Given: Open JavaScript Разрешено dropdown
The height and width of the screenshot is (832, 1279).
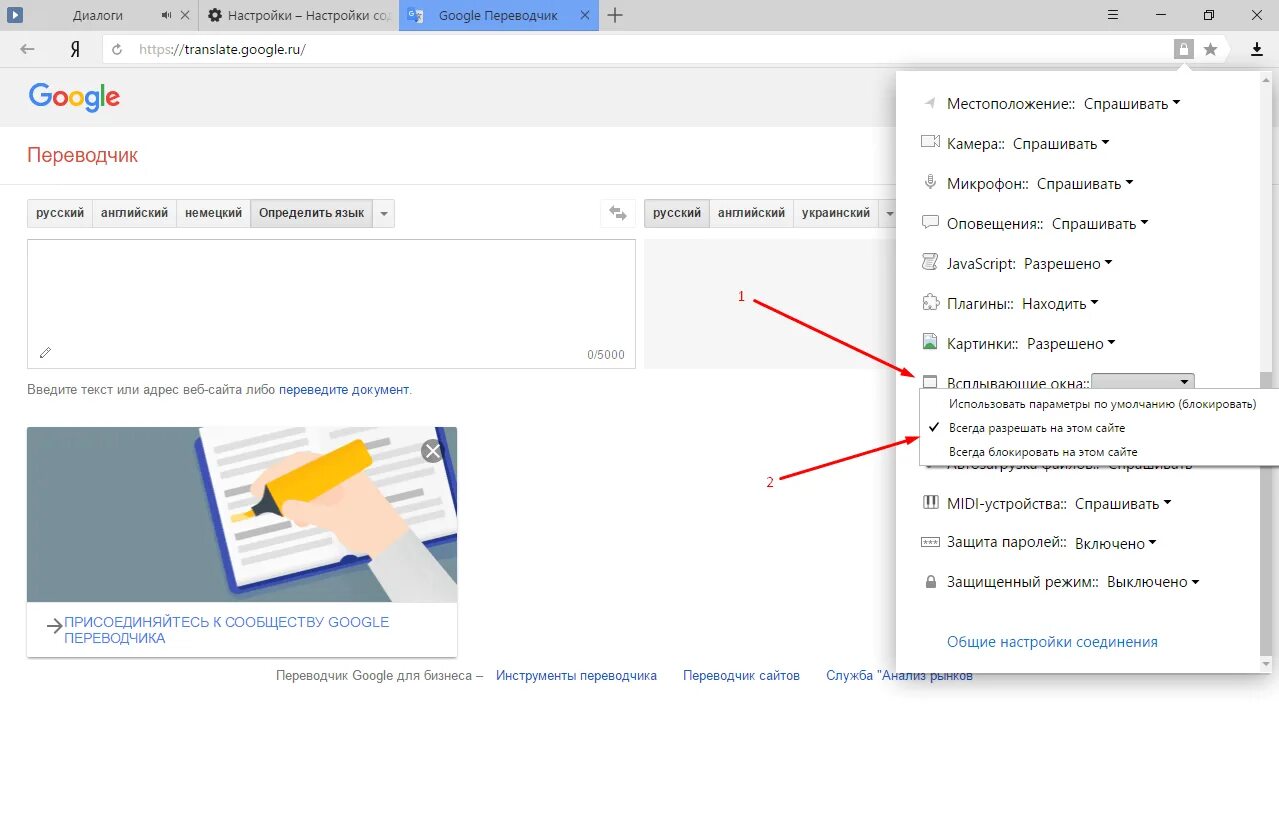Looking at the screenshot, I should click(1069, 263).
